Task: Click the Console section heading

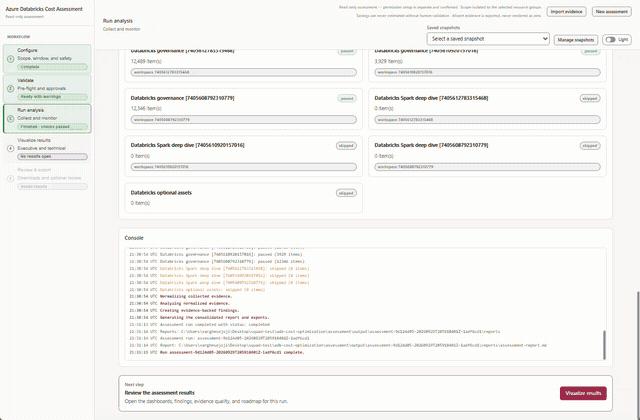Action: pos(134,238)
